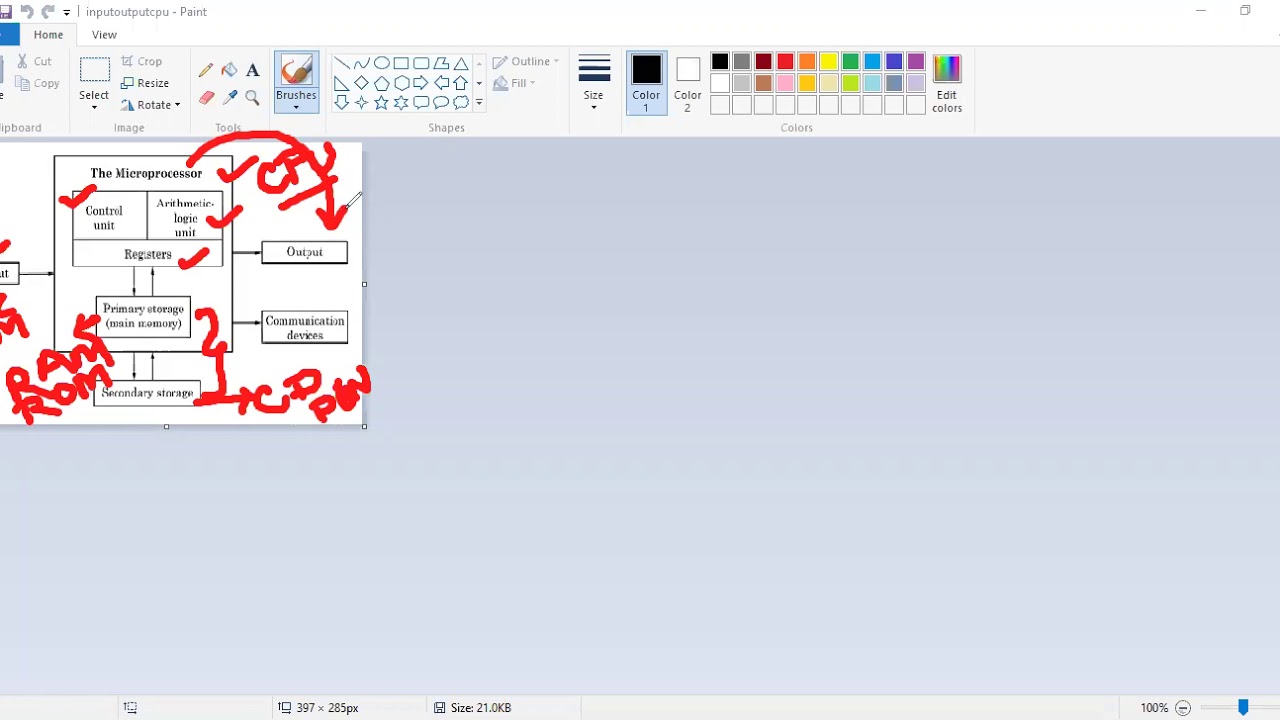Screen dimensions: 1280x720
Task: Zoom out with the minus button
Action: (1183, 708)
